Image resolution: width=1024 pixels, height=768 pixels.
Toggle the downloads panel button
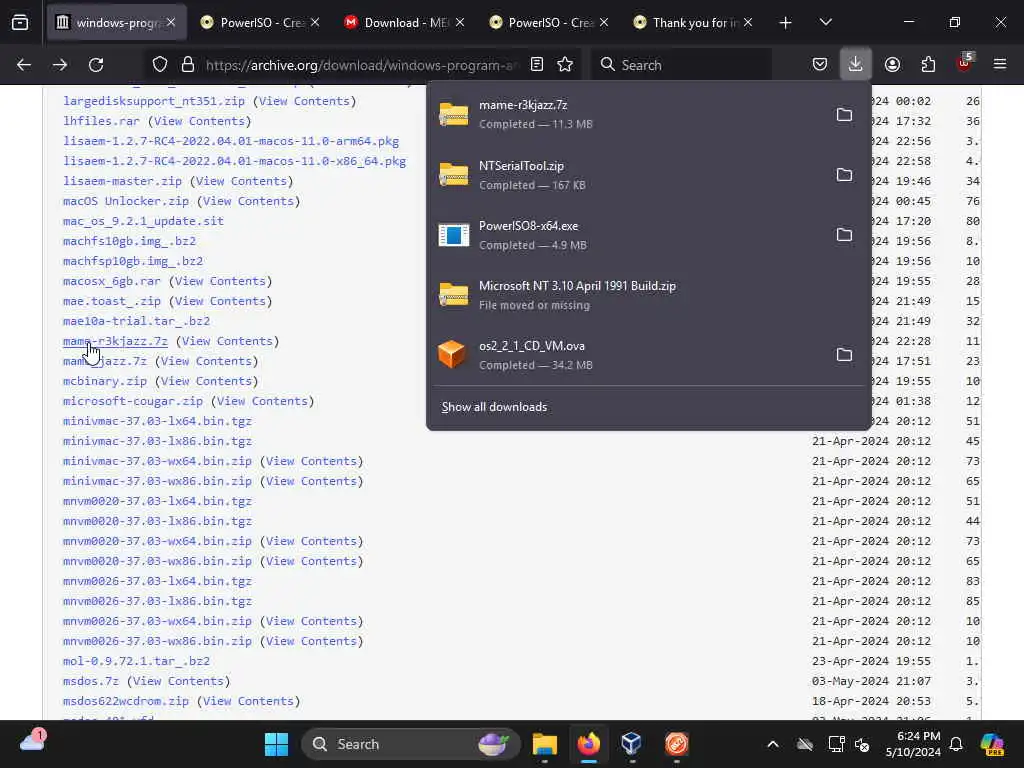pos(856,65)
